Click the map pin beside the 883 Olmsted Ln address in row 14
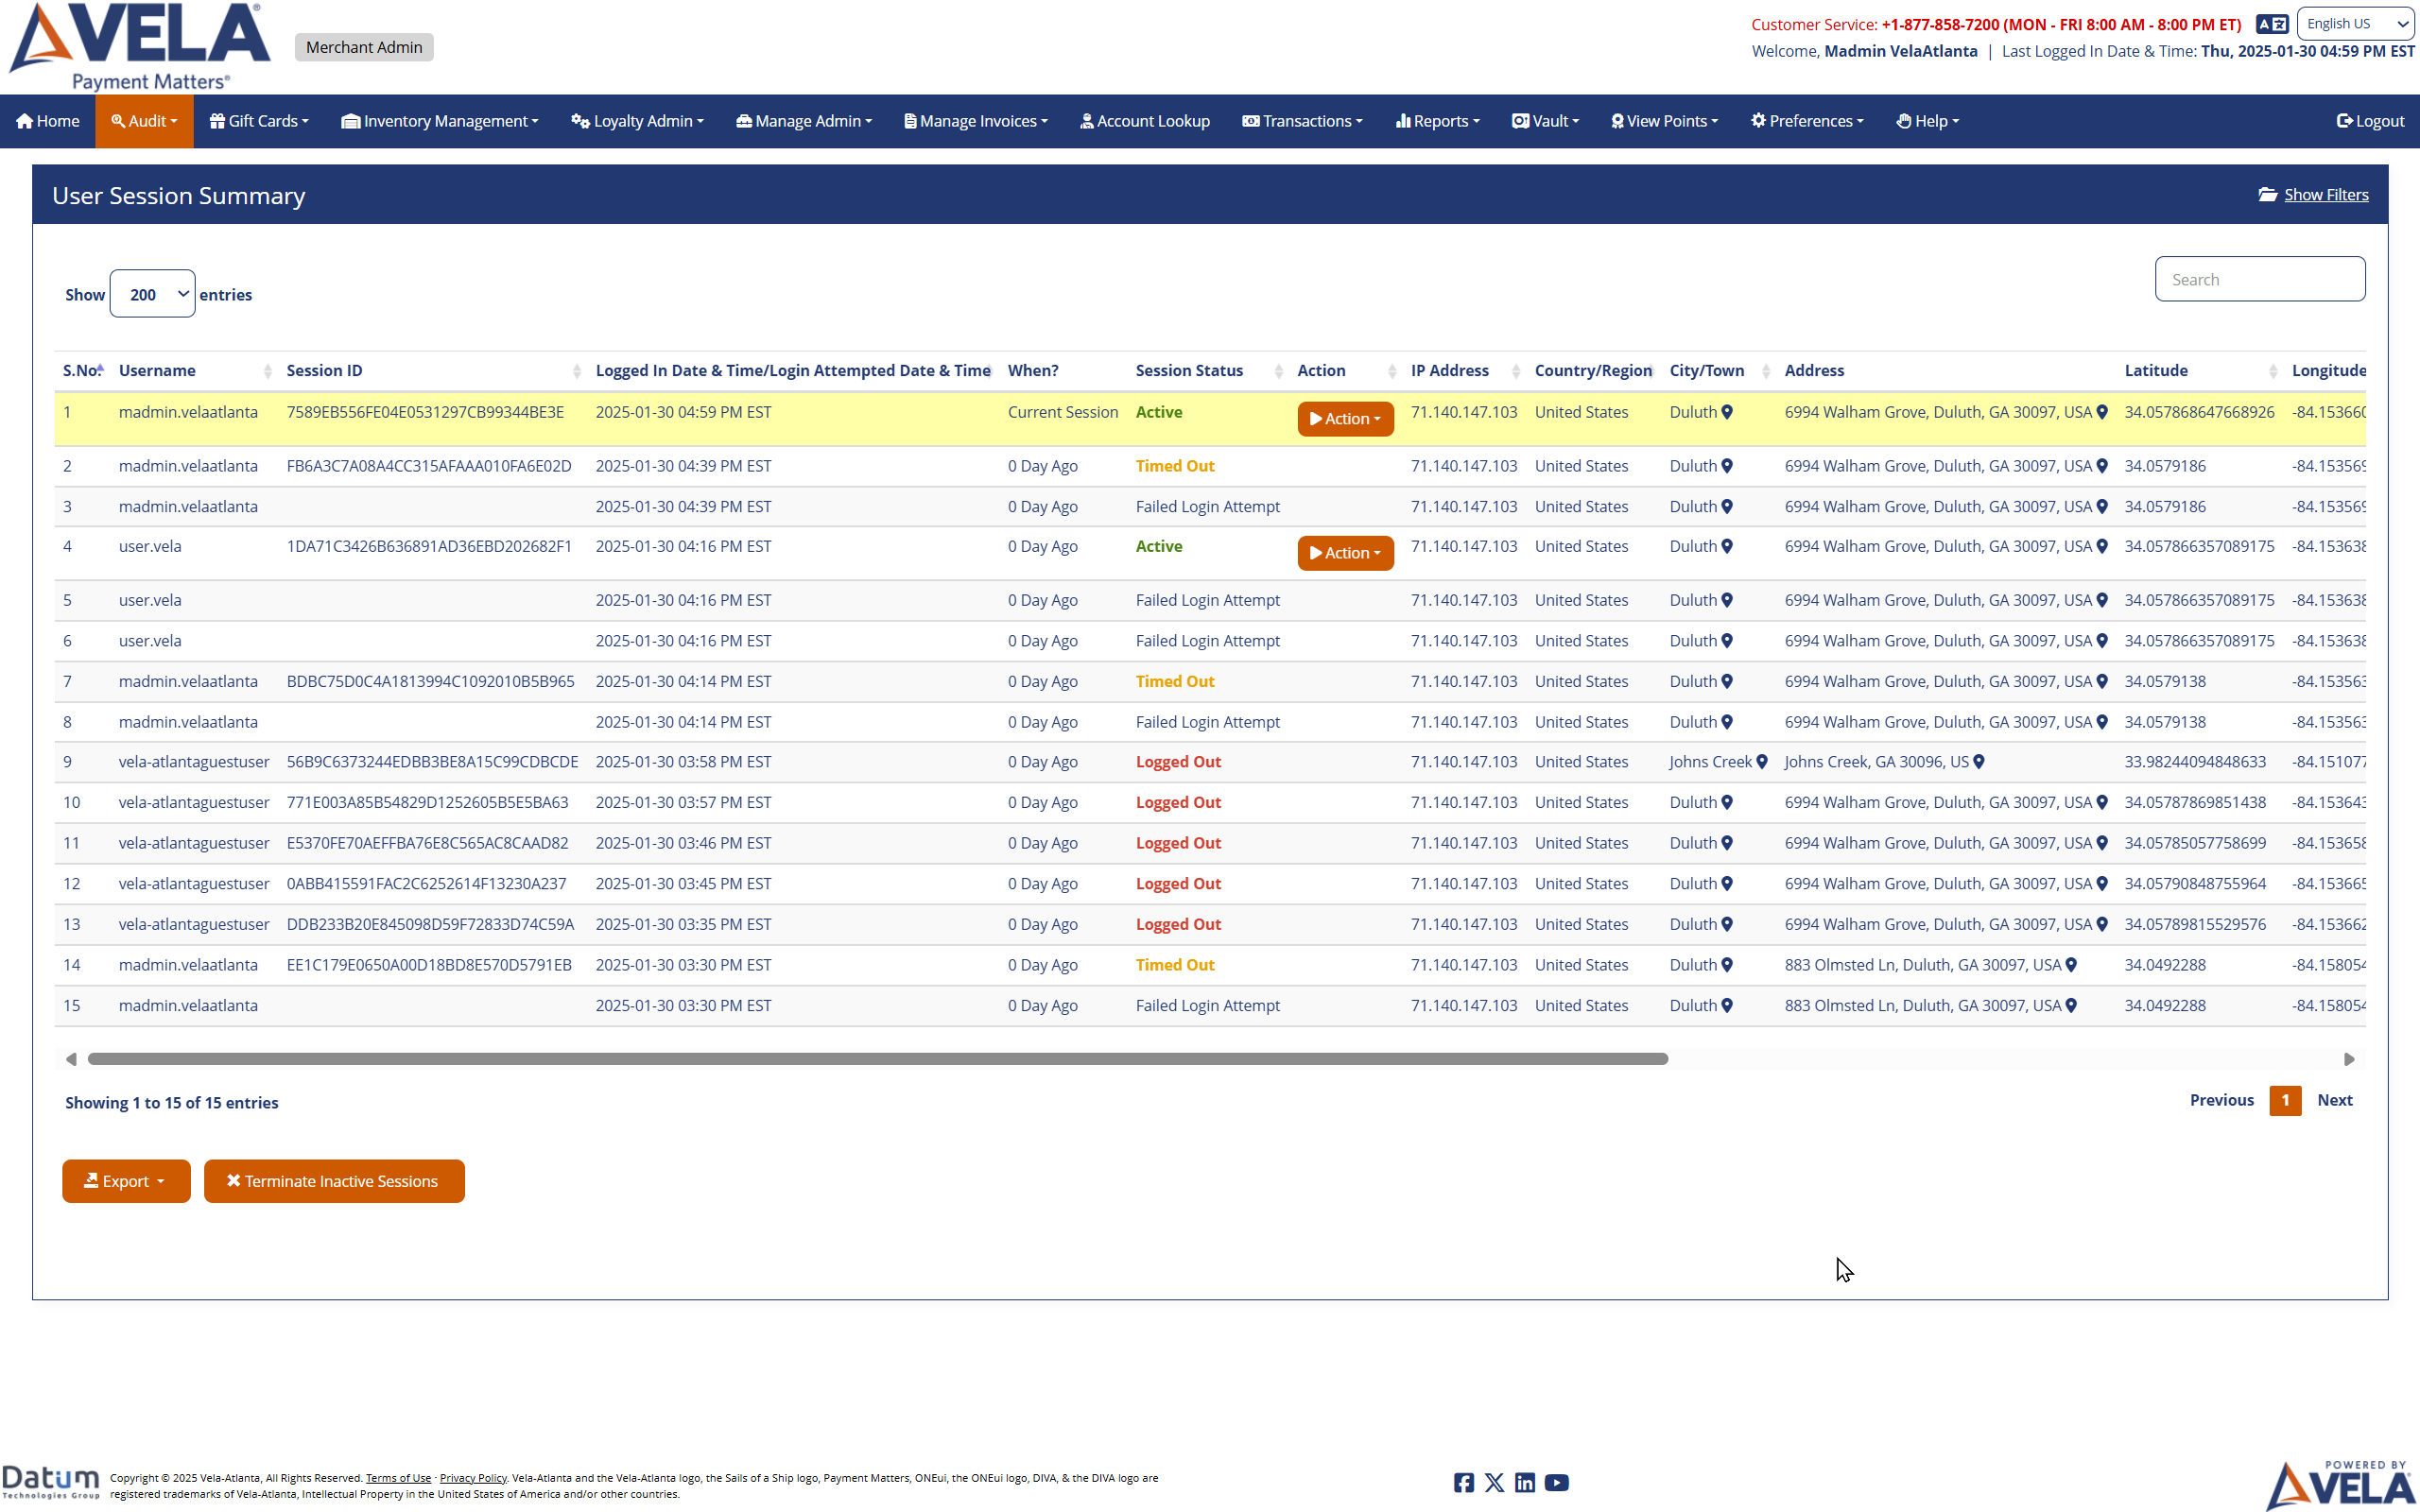The width and height of the screenshot is (2420, 1512). point(2071,965)
